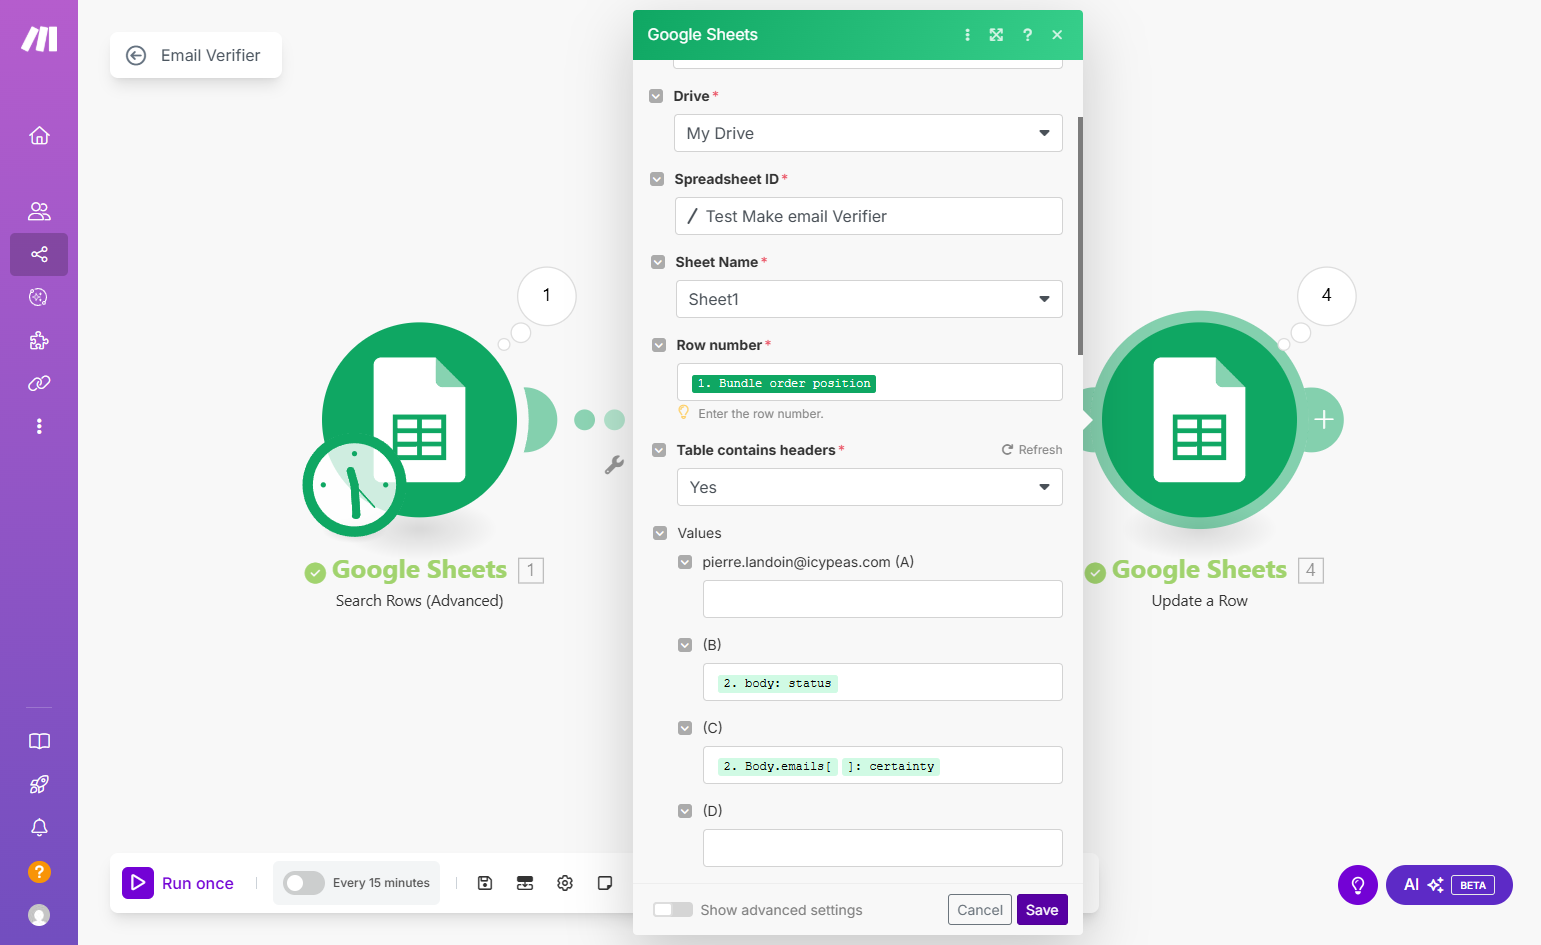
Task: Click the Refresh link for headers
Action: click(1032, 450)
